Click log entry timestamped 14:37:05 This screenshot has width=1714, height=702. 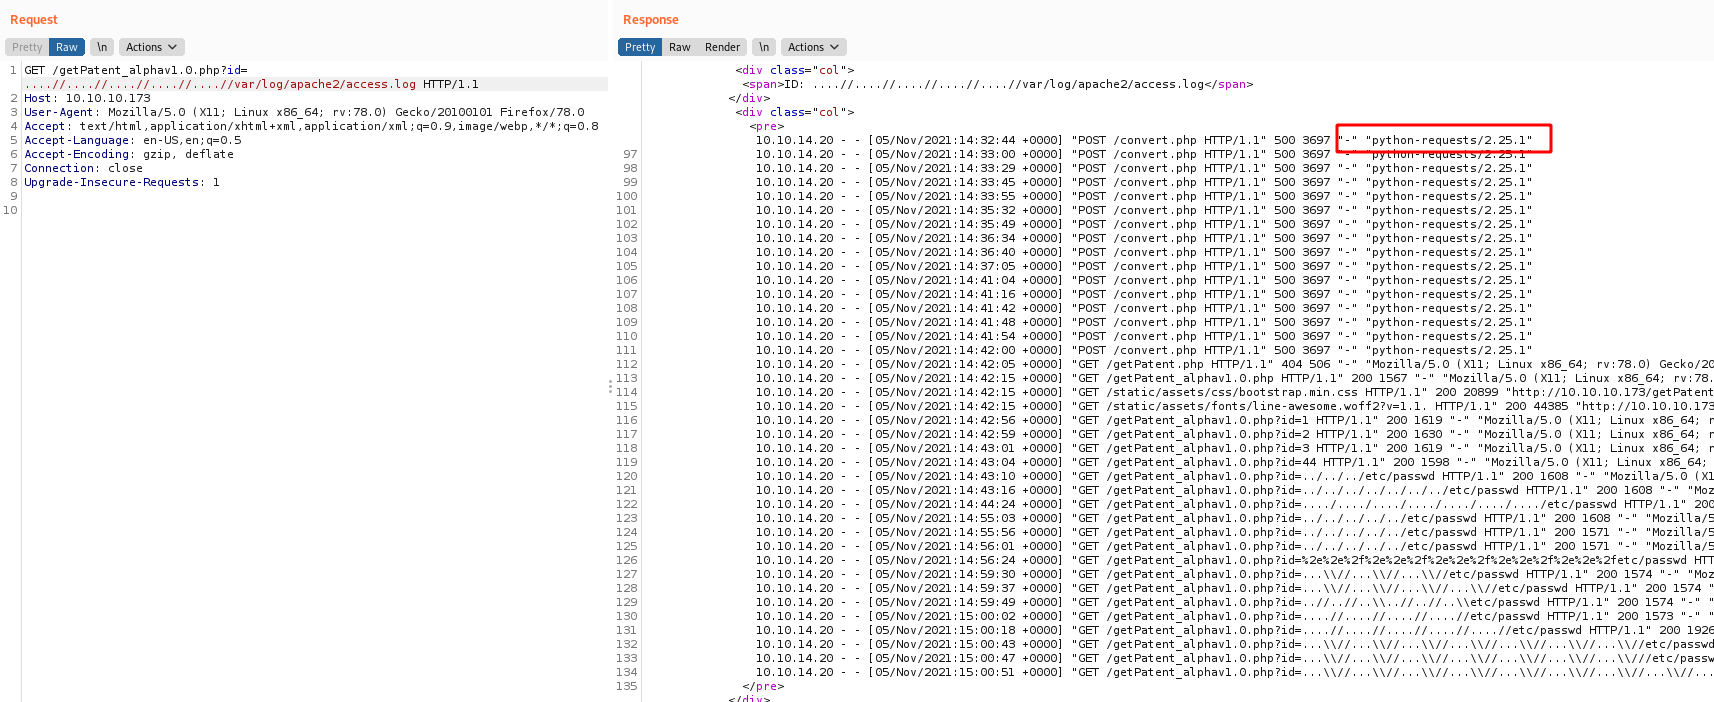(1143, 266)
